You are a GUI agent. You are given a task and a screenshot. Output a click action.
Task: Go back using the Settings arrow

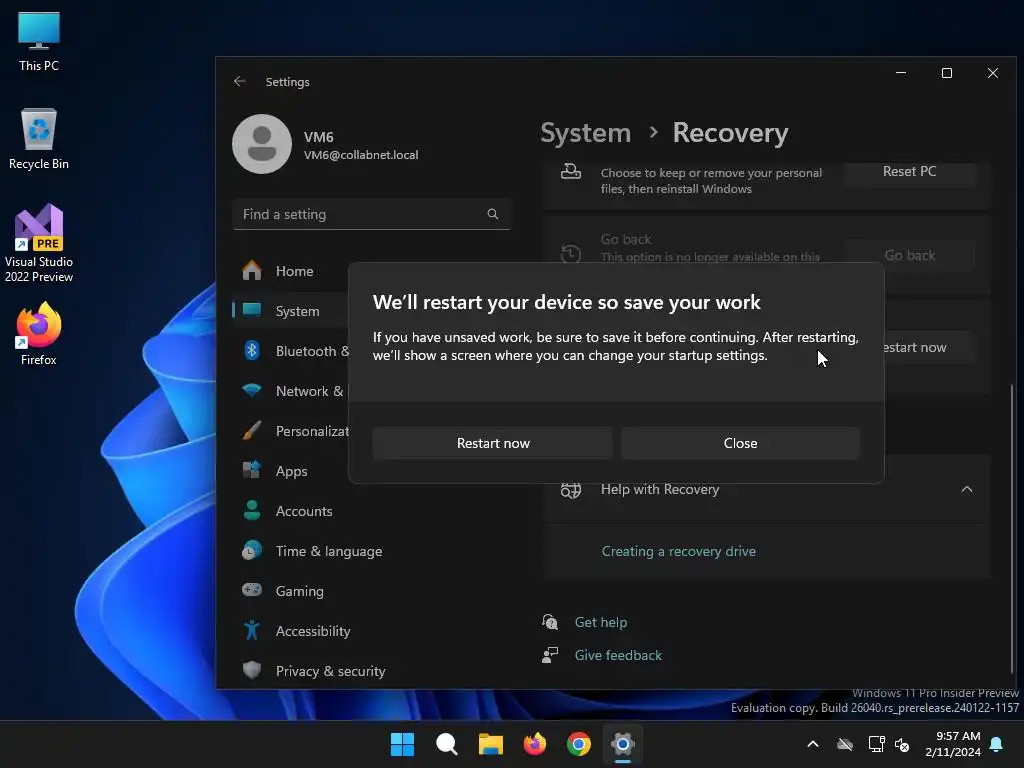(240, 82)
